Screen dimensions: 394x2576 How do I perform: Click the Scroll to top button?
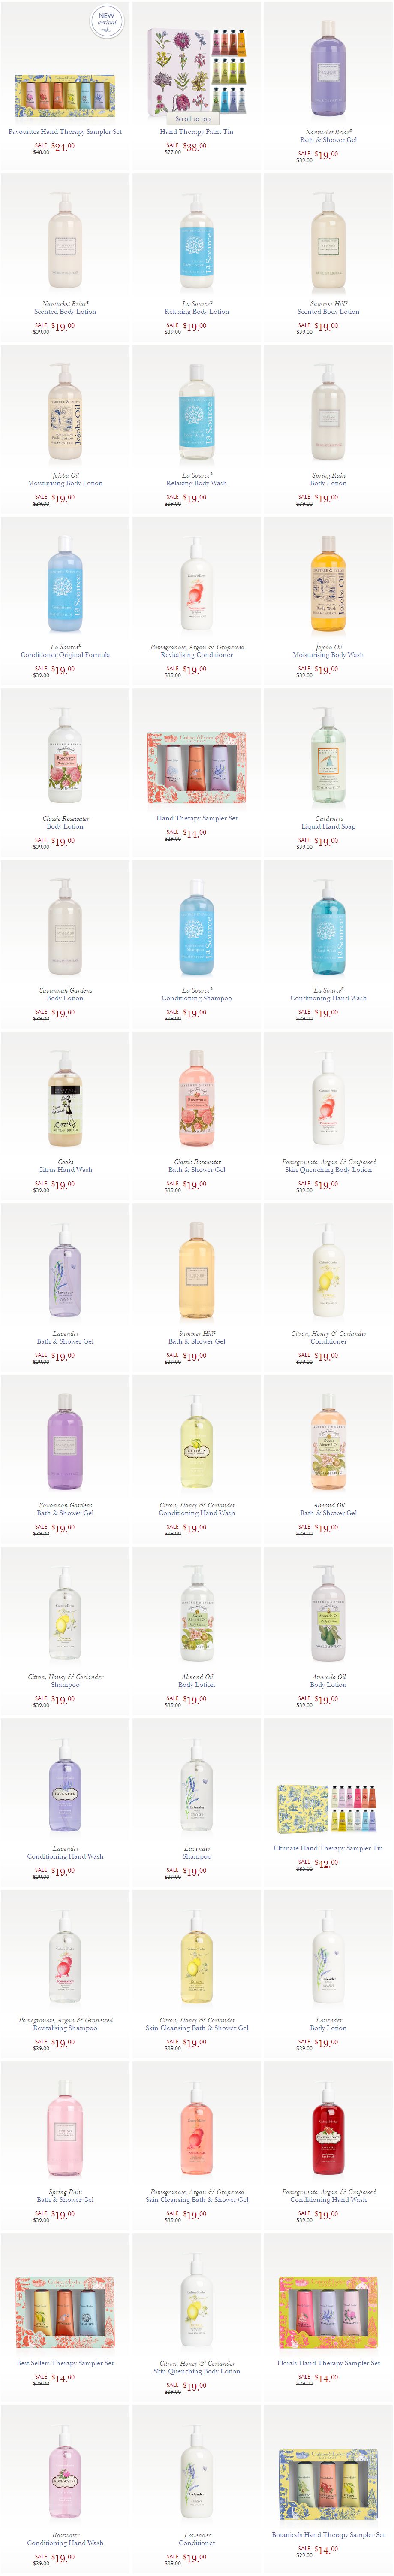(193, 118)
